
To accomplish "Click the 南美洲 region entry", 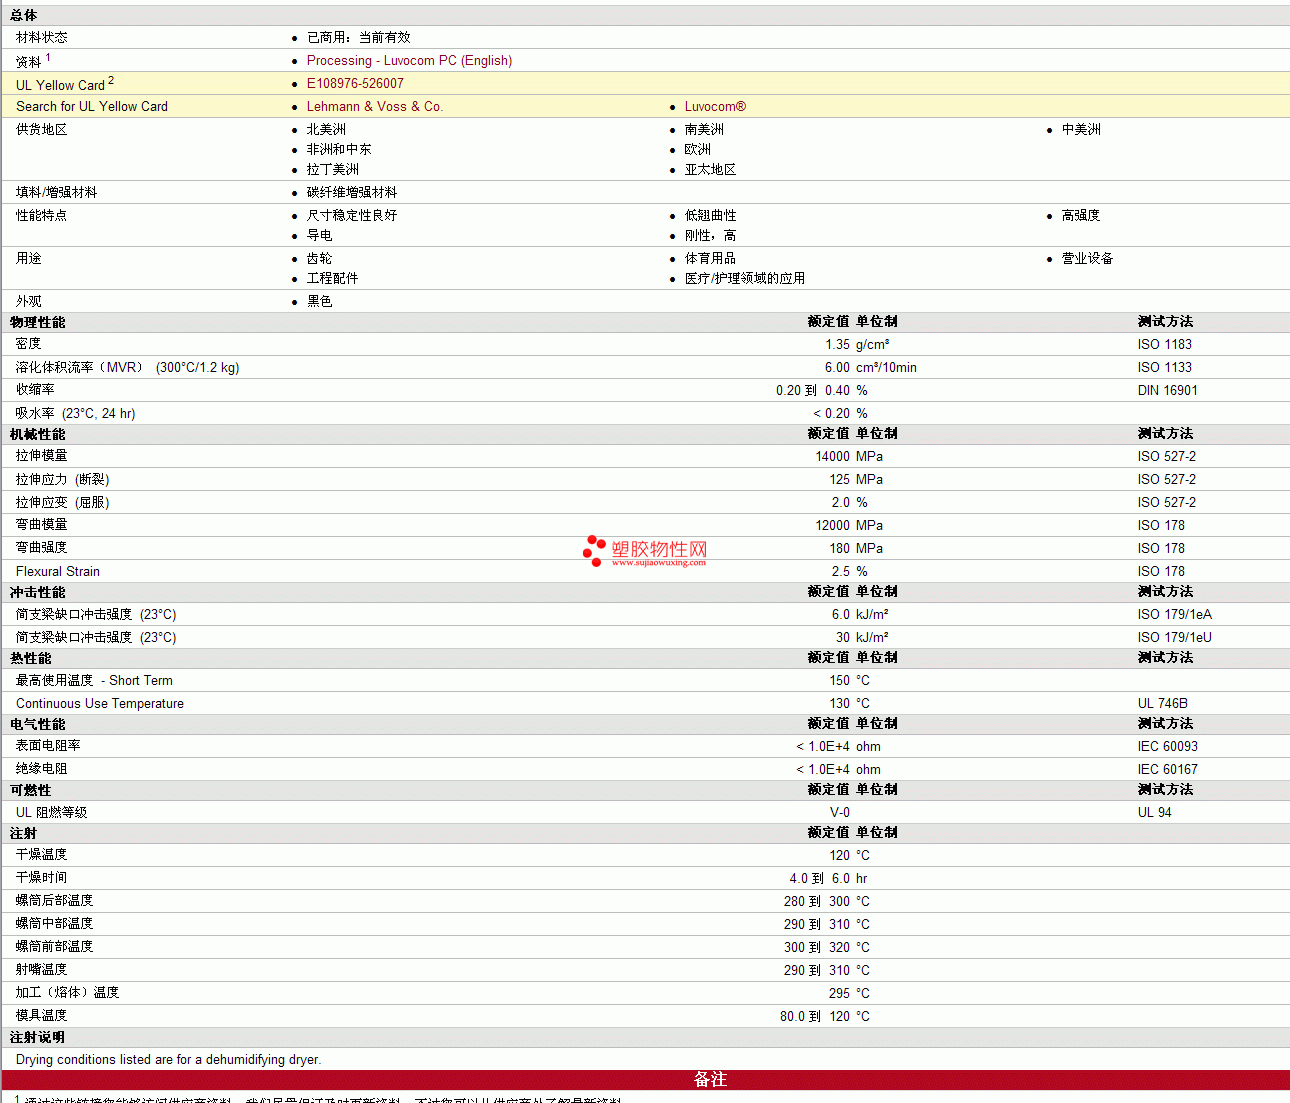I will [704, 129].
